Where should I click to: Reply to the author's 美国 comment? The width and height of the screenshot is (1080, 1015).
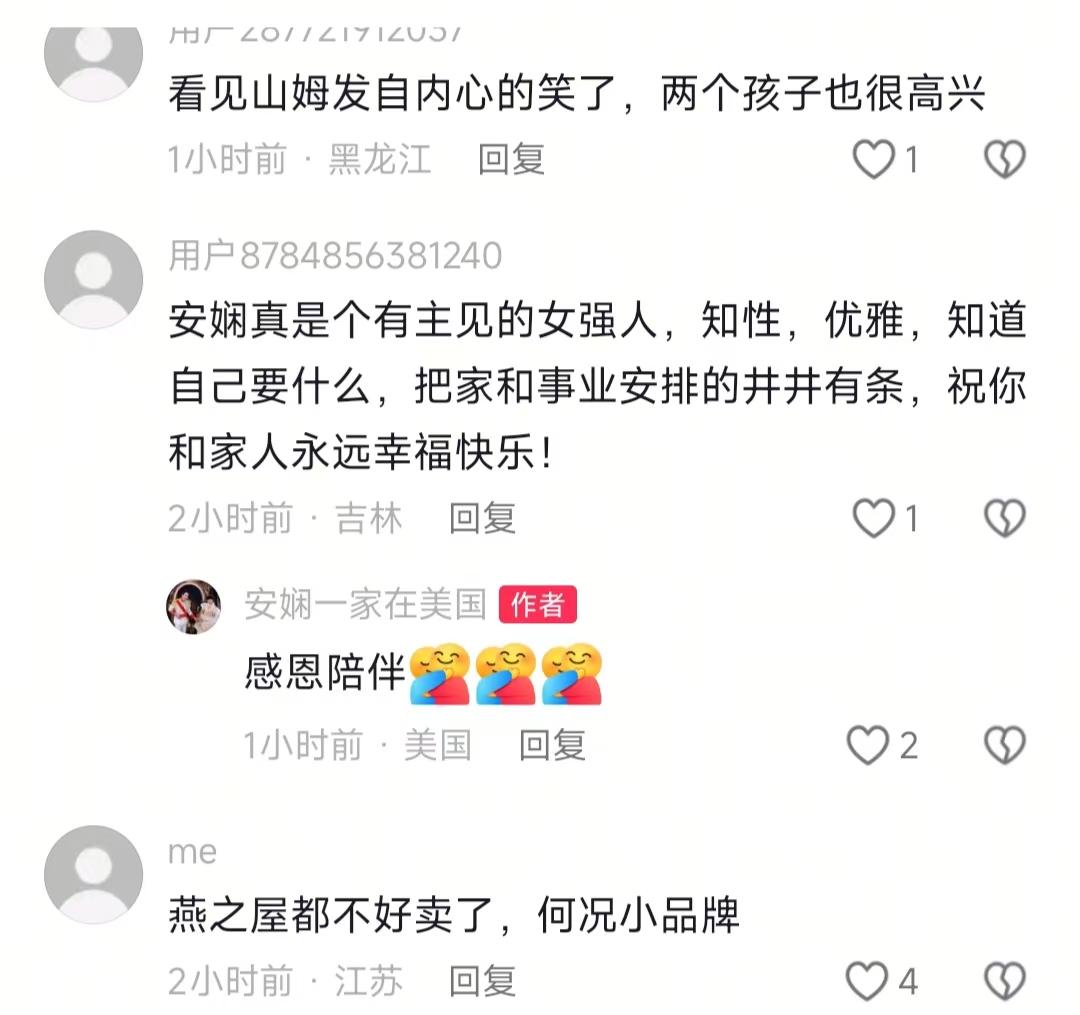552,745
